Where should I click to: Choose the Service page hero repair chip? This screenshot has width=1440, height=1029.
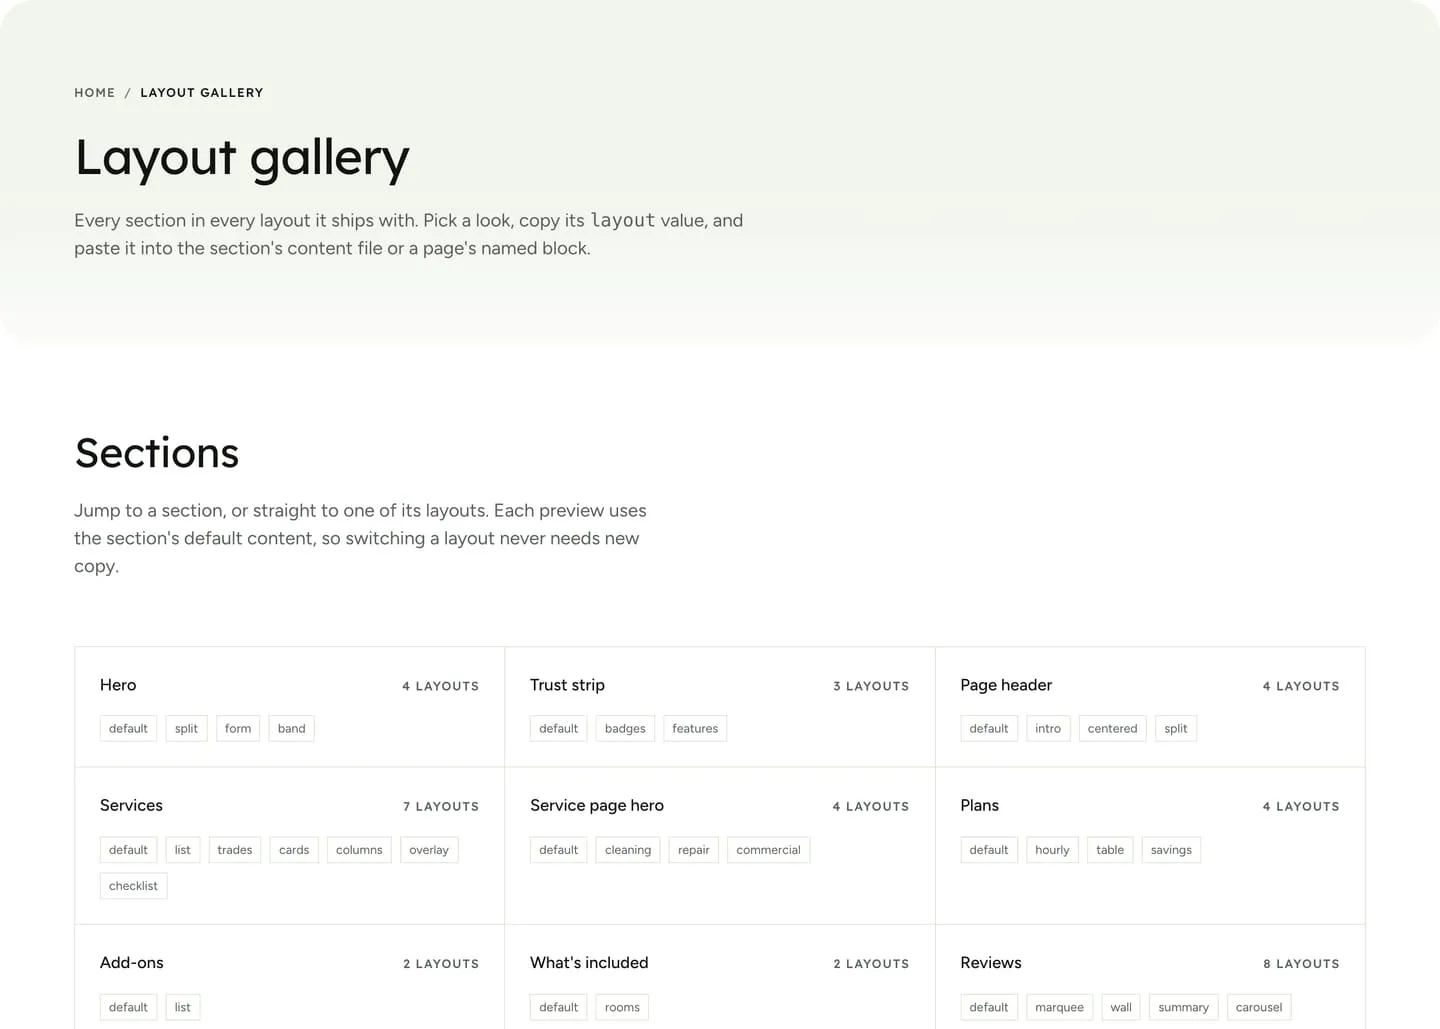[x=694, y=850]
